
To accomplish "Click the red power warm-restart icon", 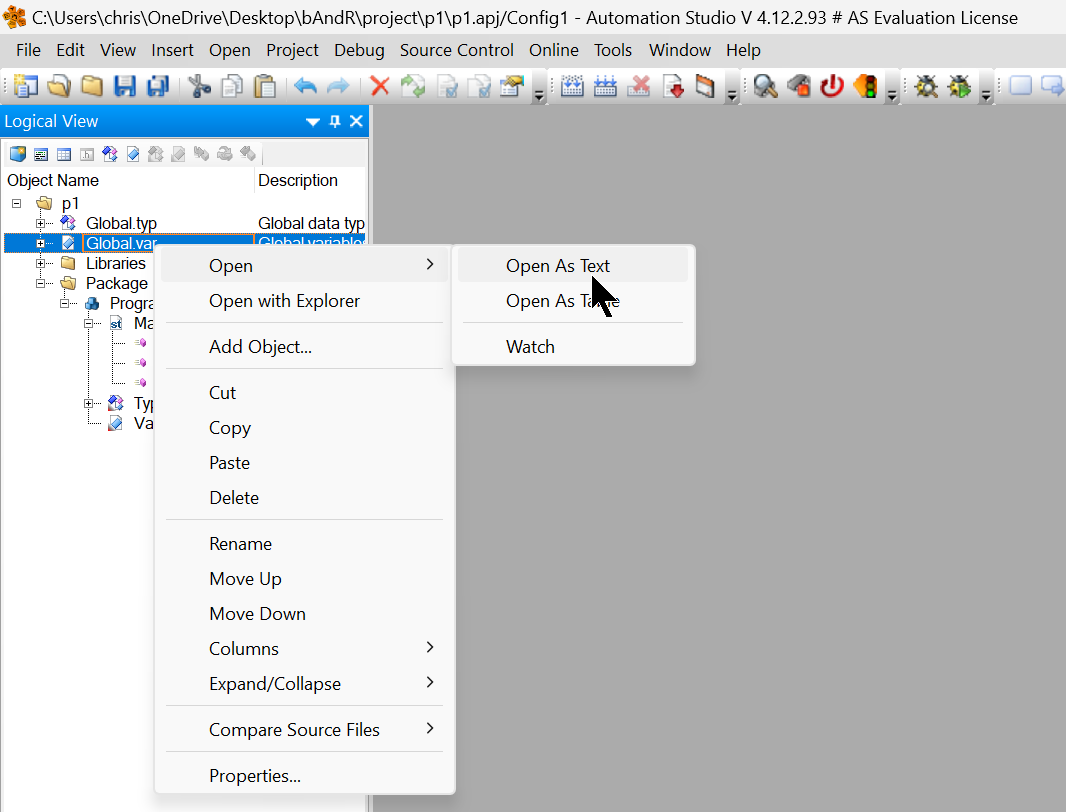I will [x=831, y=86].
